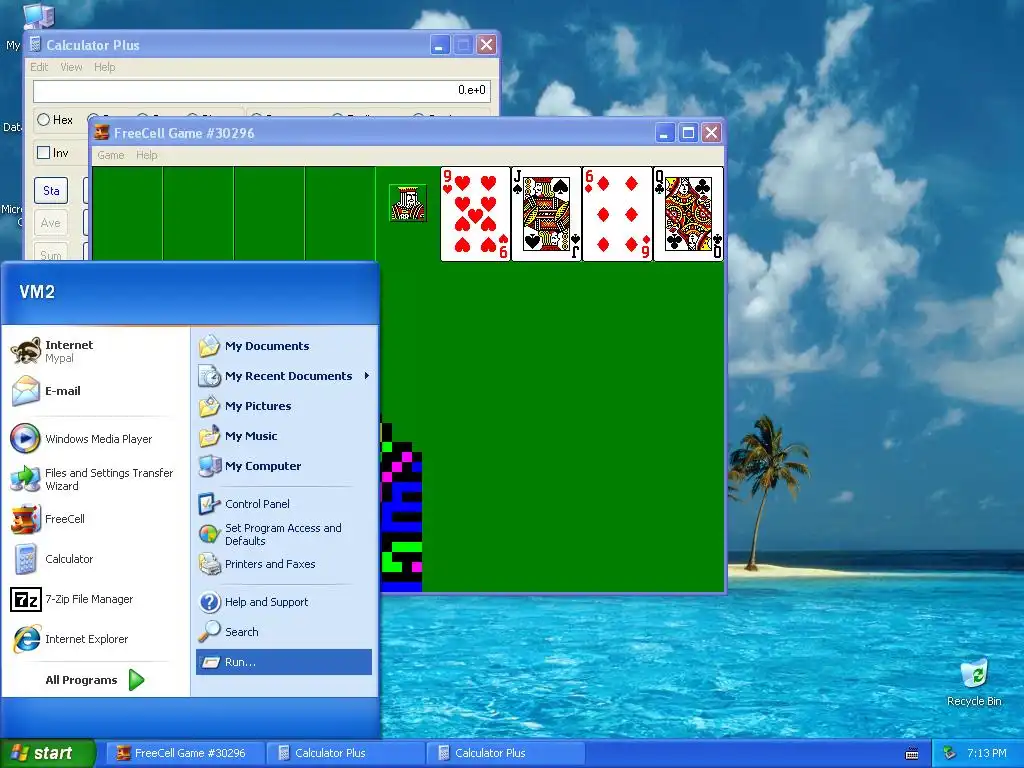Open Search from Start menu

click(x=284, y=632)
